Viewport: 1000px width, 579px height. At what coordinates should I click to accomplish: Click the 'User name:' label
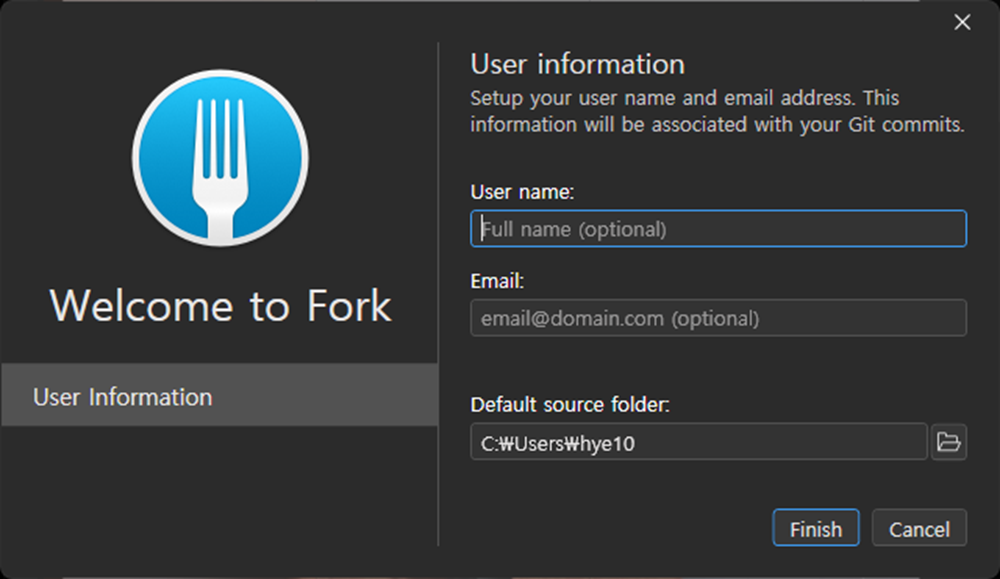tap(522, 191)
